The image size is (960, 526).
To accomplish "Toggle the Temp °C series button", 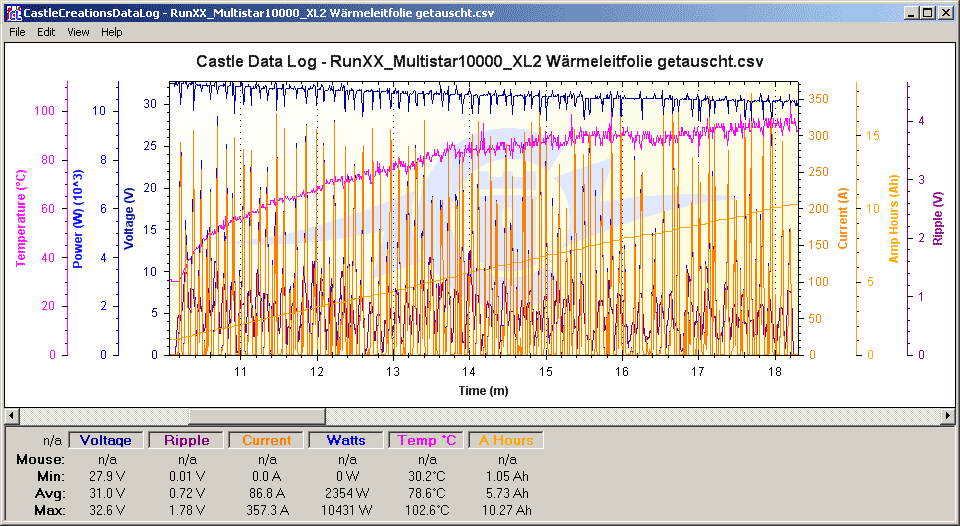I will (426, 440).
